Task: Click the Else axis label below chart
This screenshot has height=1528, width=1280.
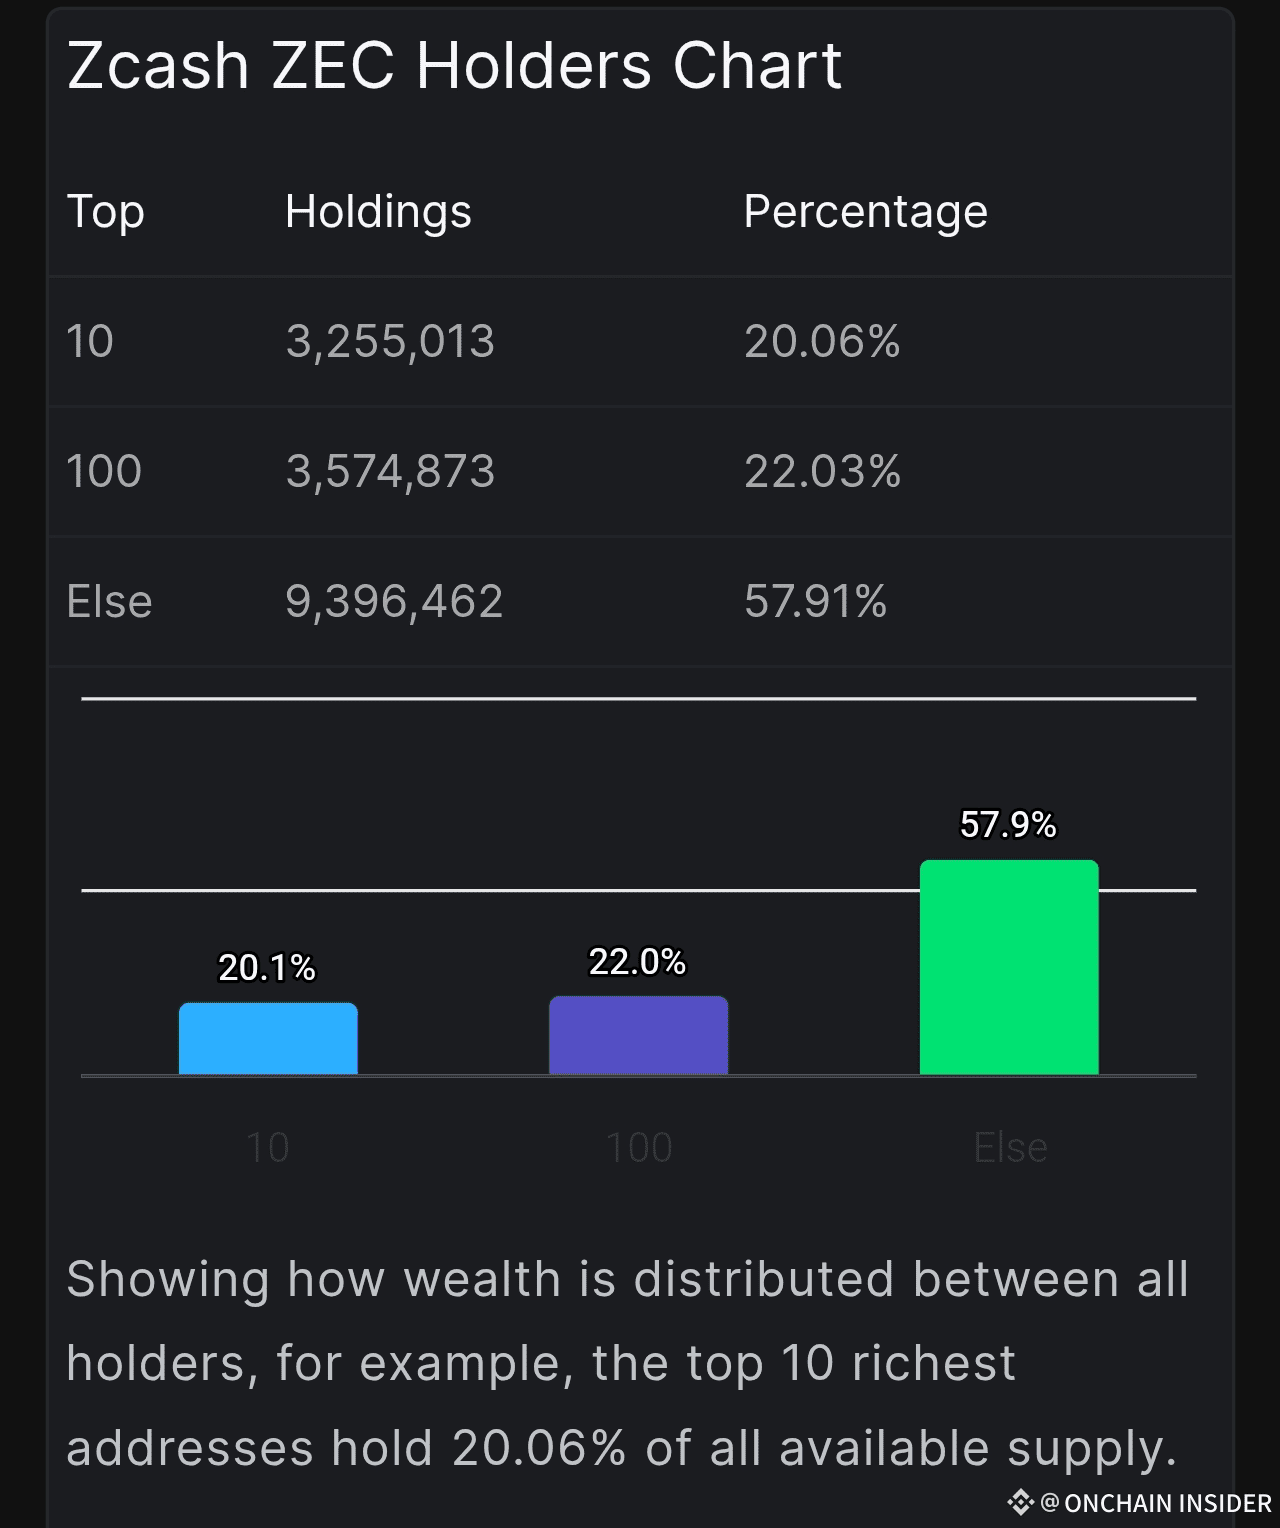Action: pos(1010,1147)
